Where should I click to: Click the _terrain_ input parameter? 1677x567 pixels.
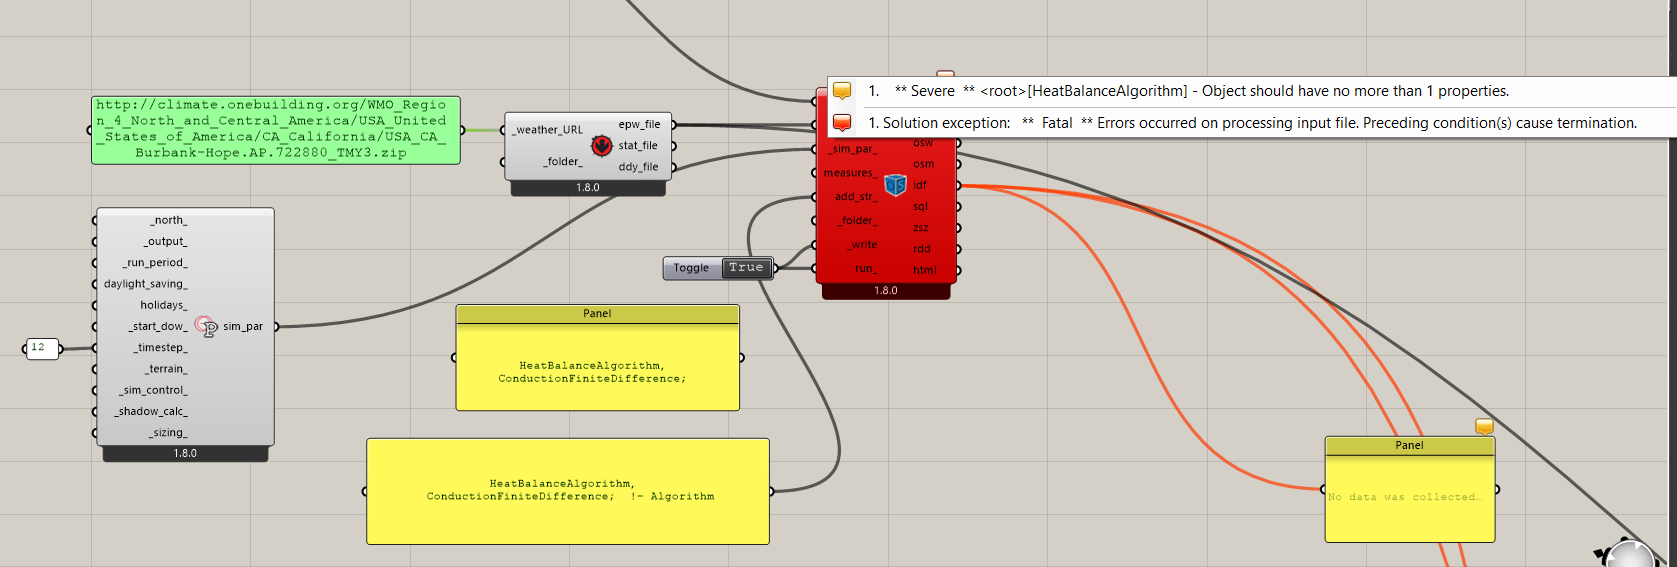pos(166,369)
